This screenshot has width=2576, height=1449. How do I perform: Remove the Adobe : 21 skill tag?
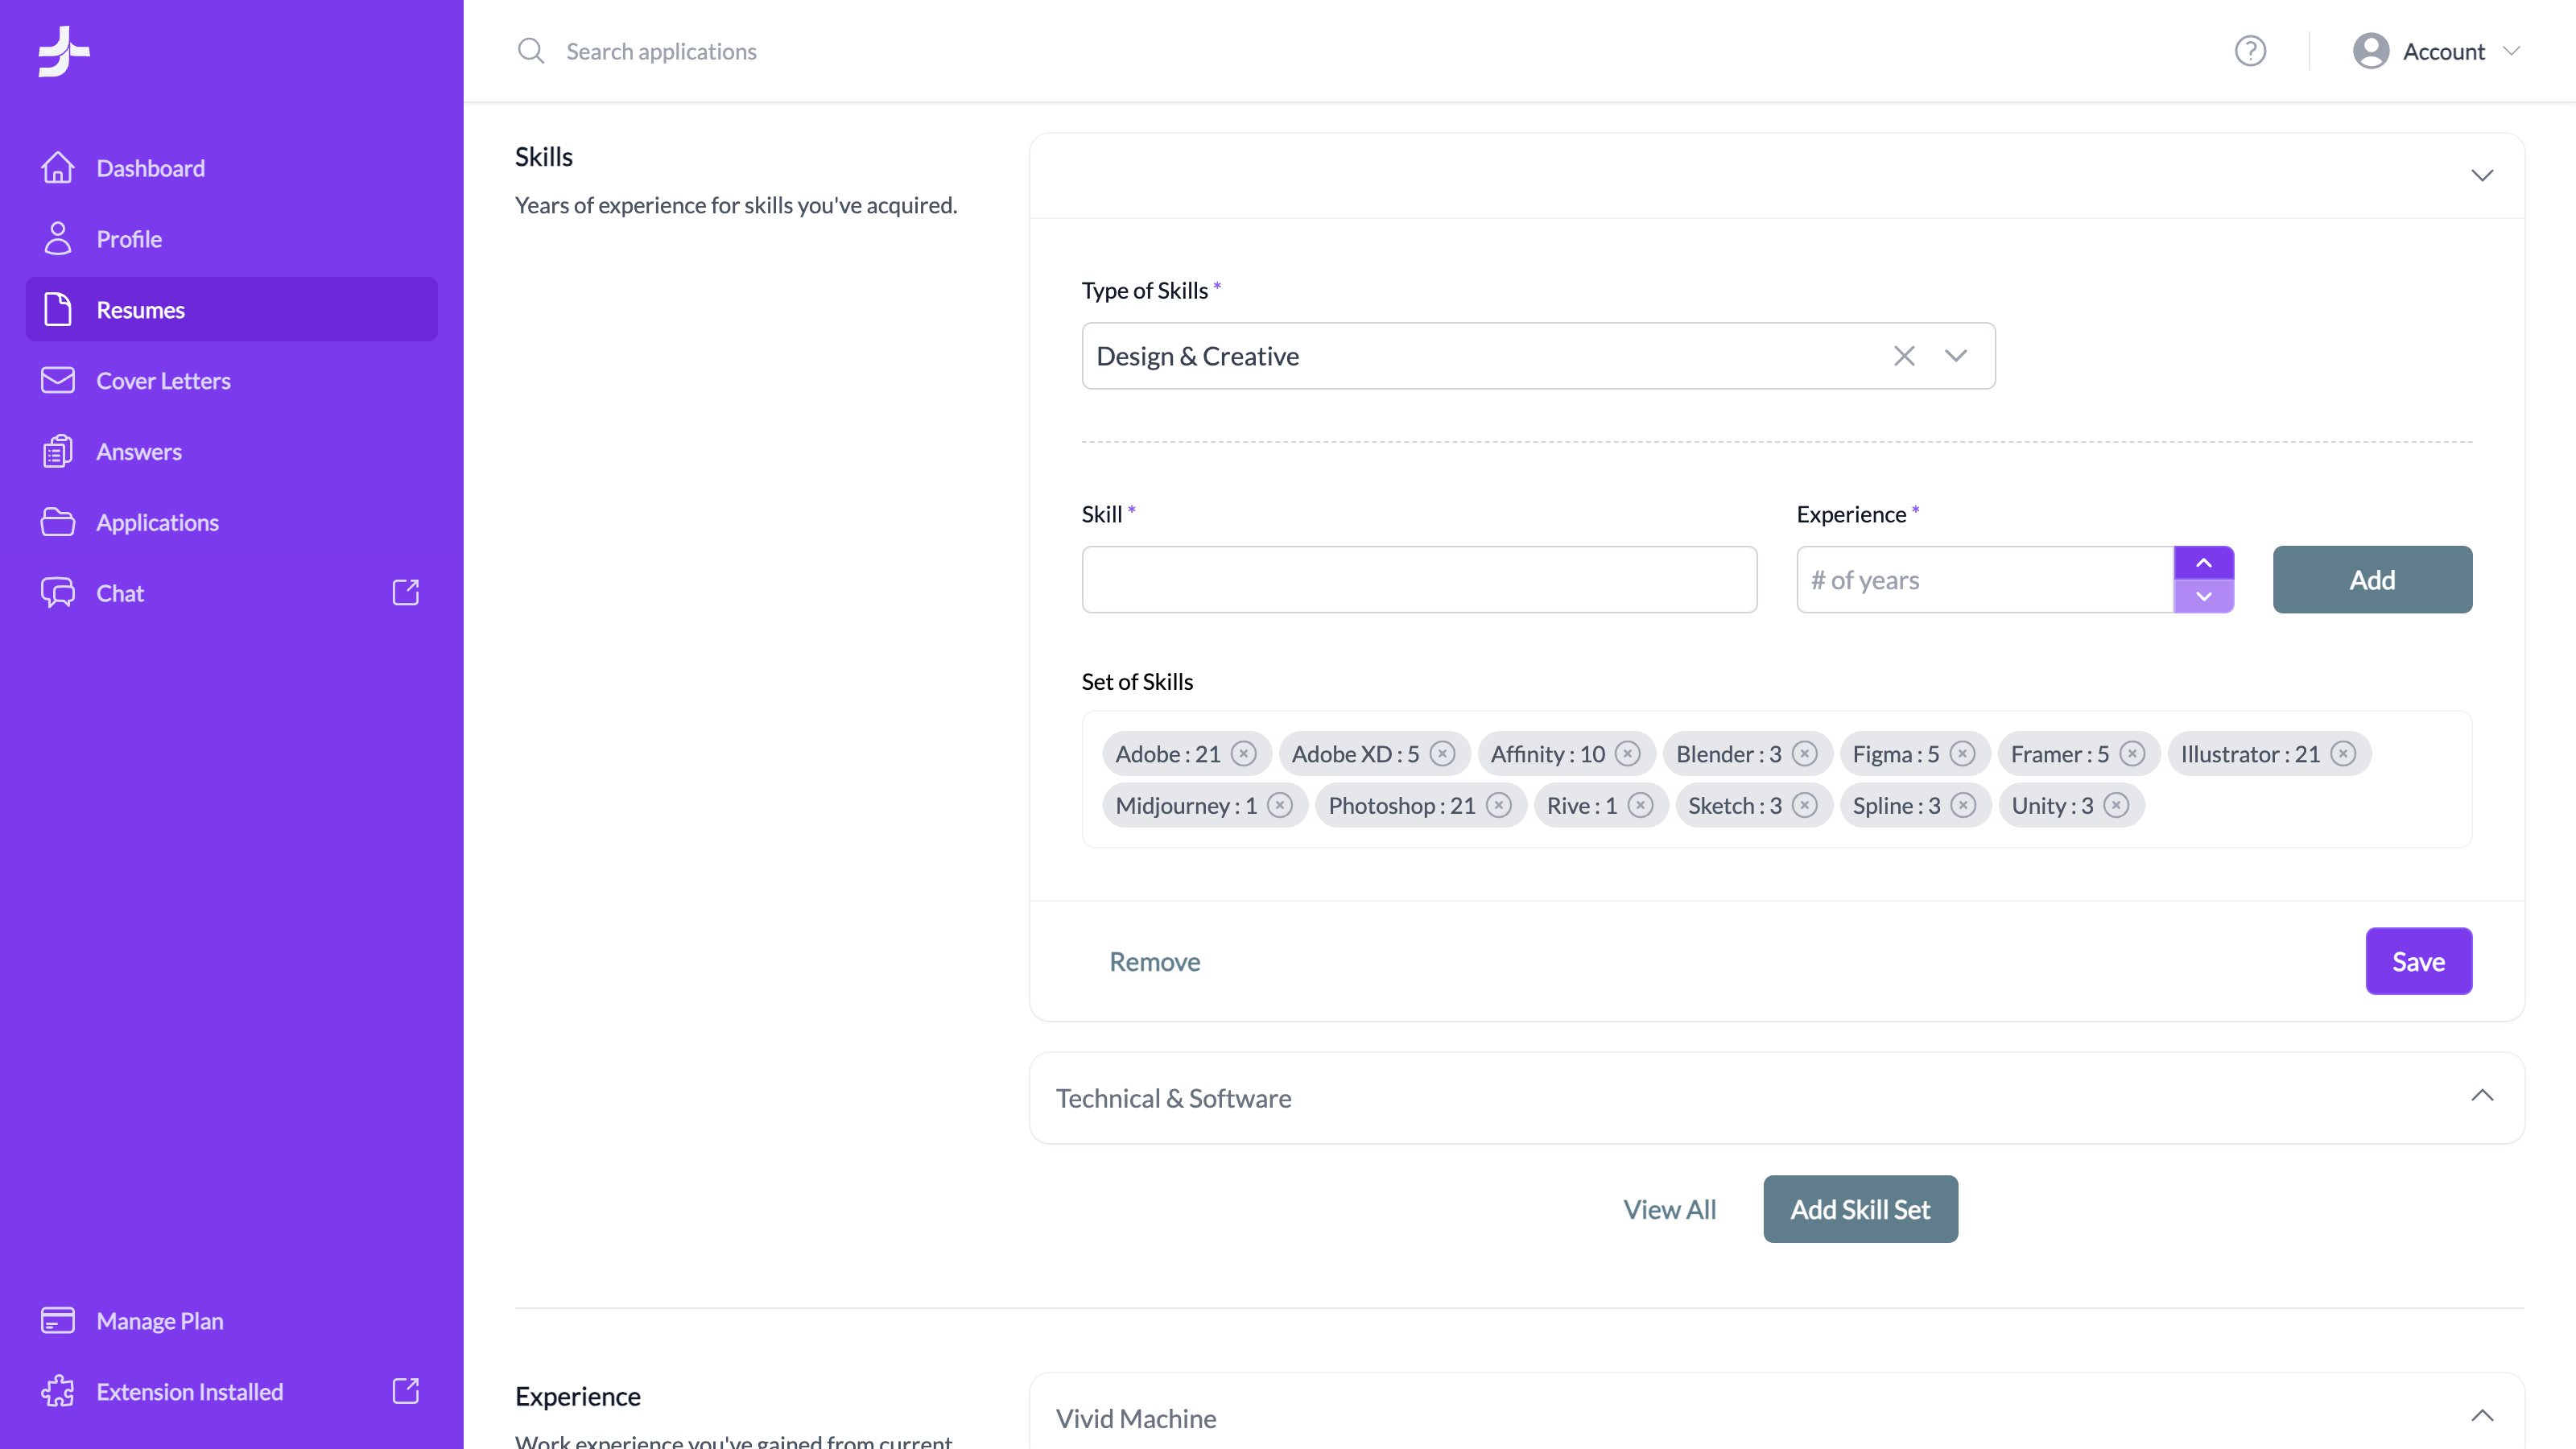point(1243,754)
